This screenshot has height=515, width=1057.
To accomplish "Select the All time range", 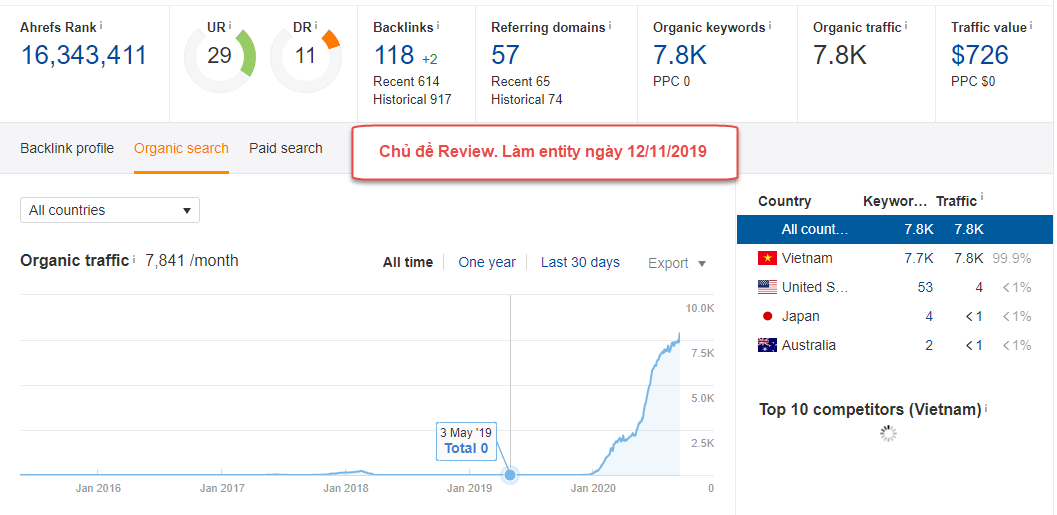I will 408,262.
